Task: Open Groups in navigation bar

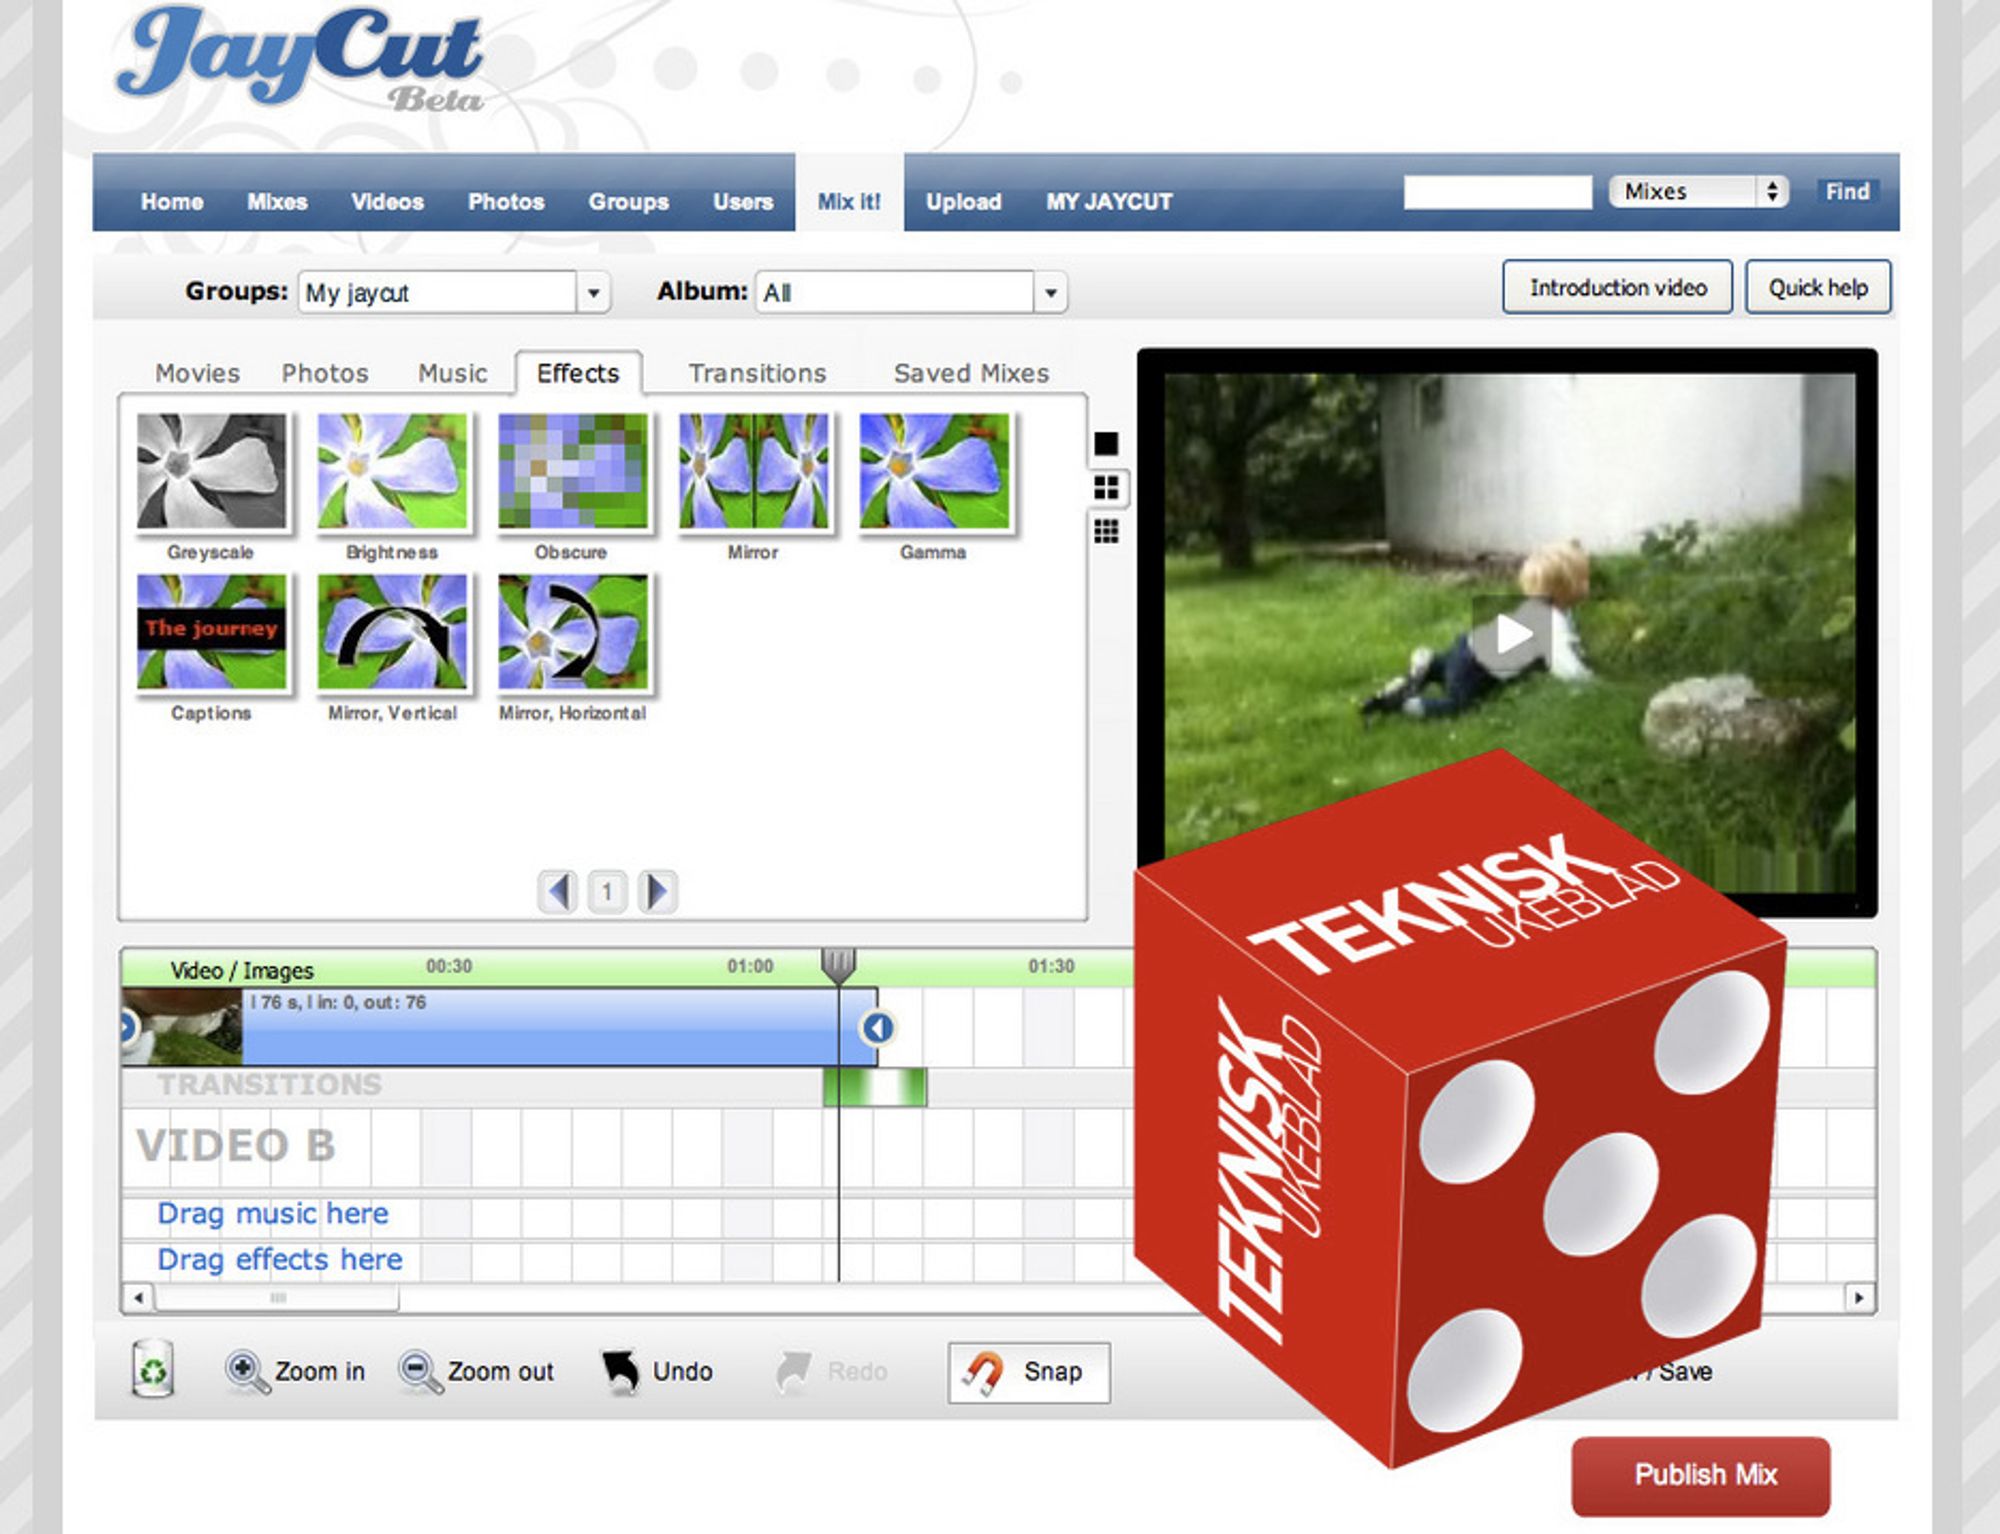Action: click(x=628, y=202)
